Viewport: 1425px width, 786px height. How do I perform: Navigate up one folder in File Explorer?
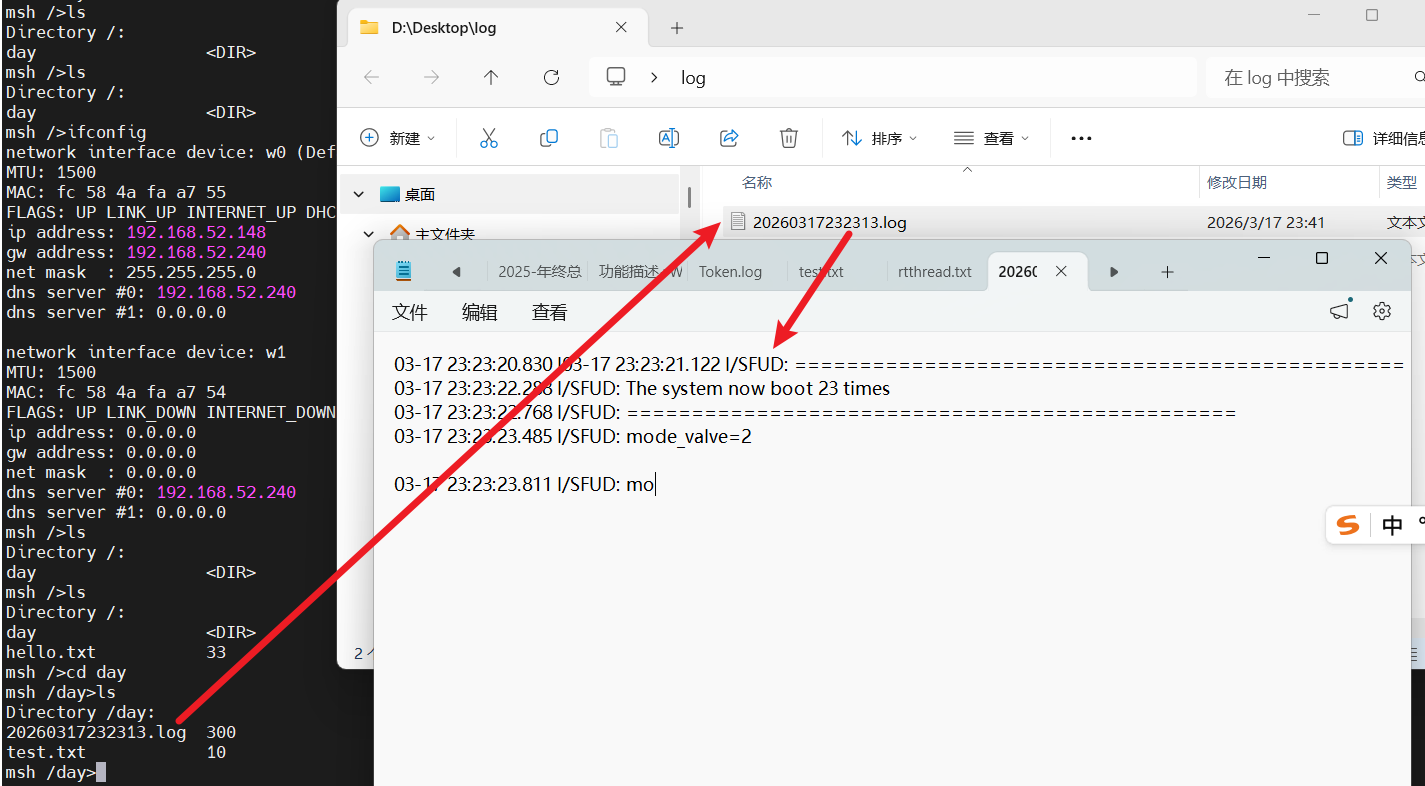pyautogui.click(x=491, y=77)
